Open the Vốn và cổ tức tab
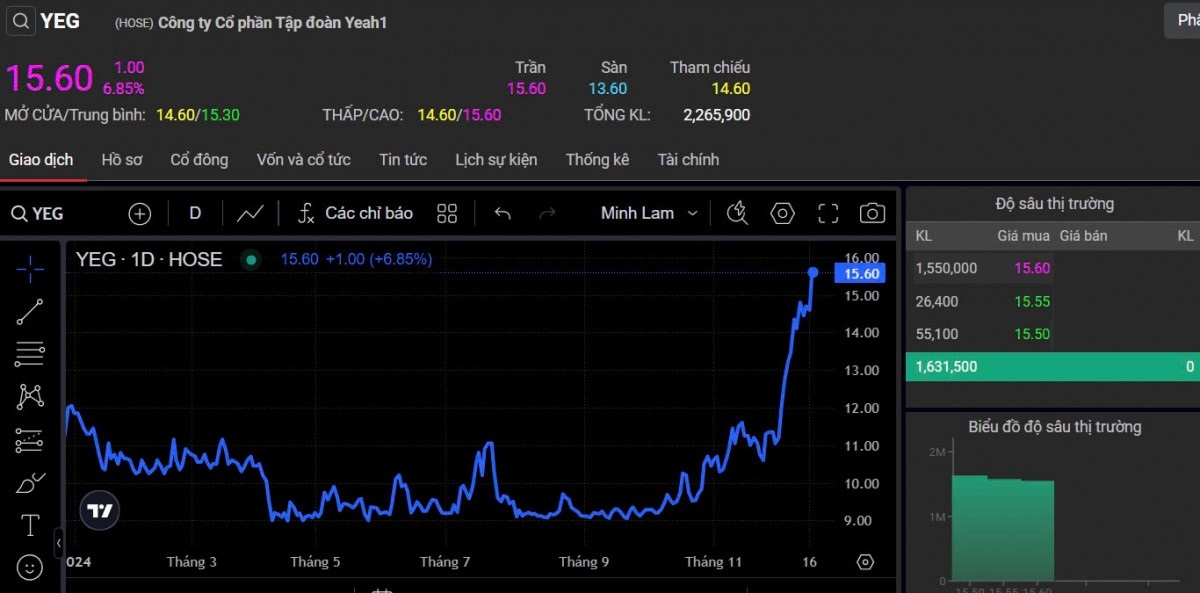1200x593 pixels. 303,159
